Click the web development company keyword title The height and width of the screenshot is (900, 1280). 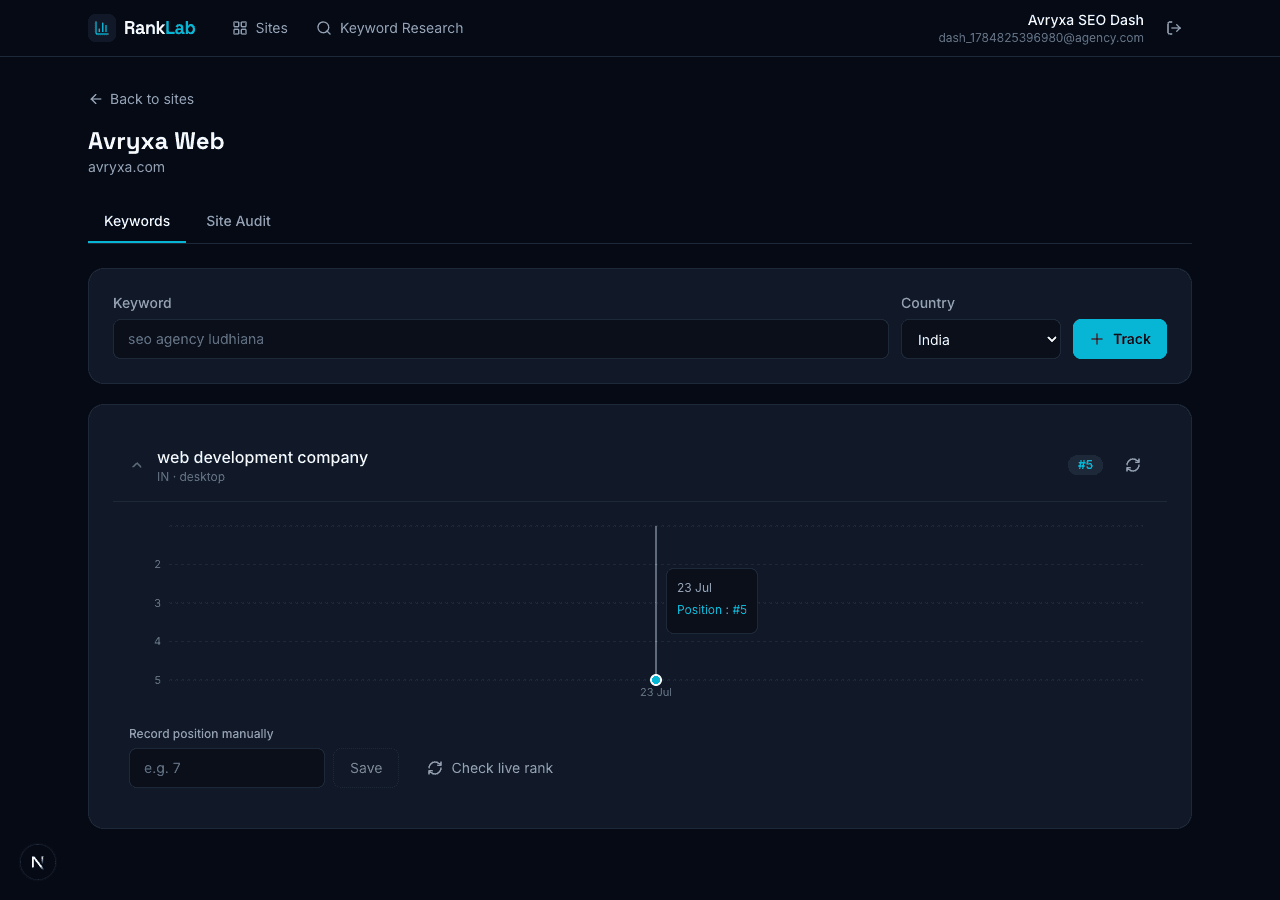(x=262, y=457)
